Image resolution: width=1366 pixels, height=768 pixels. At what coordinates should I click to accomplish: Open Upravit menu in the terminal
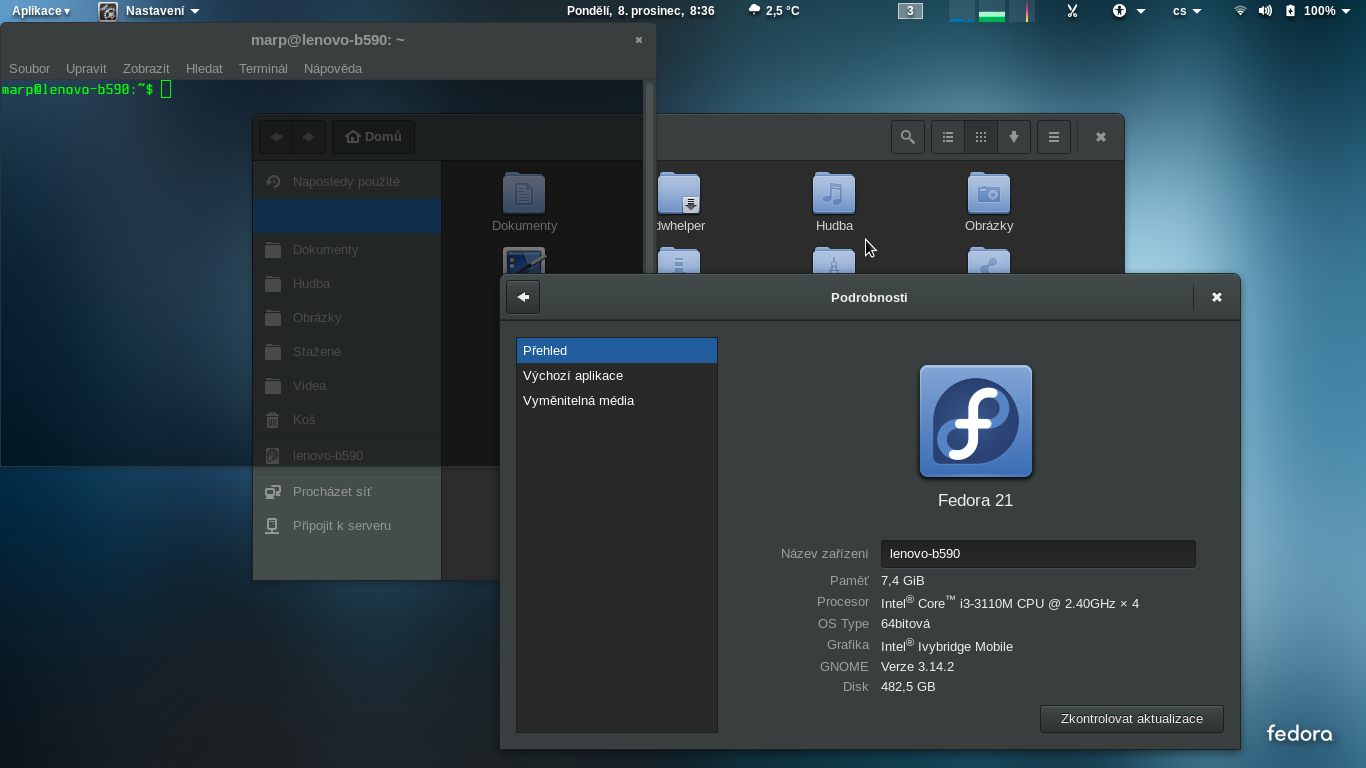(x=86, y=68)
